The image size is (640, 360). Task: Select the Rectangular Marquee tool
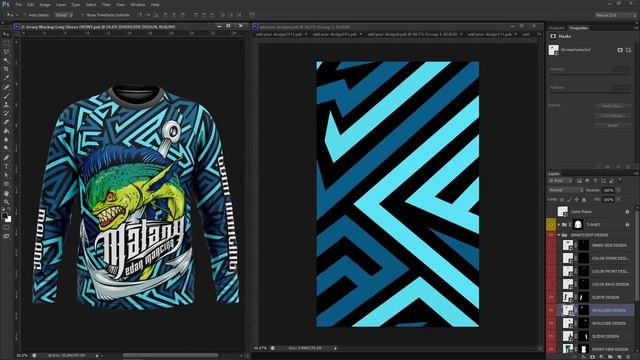pyautogui.click(x=6, y=43)
